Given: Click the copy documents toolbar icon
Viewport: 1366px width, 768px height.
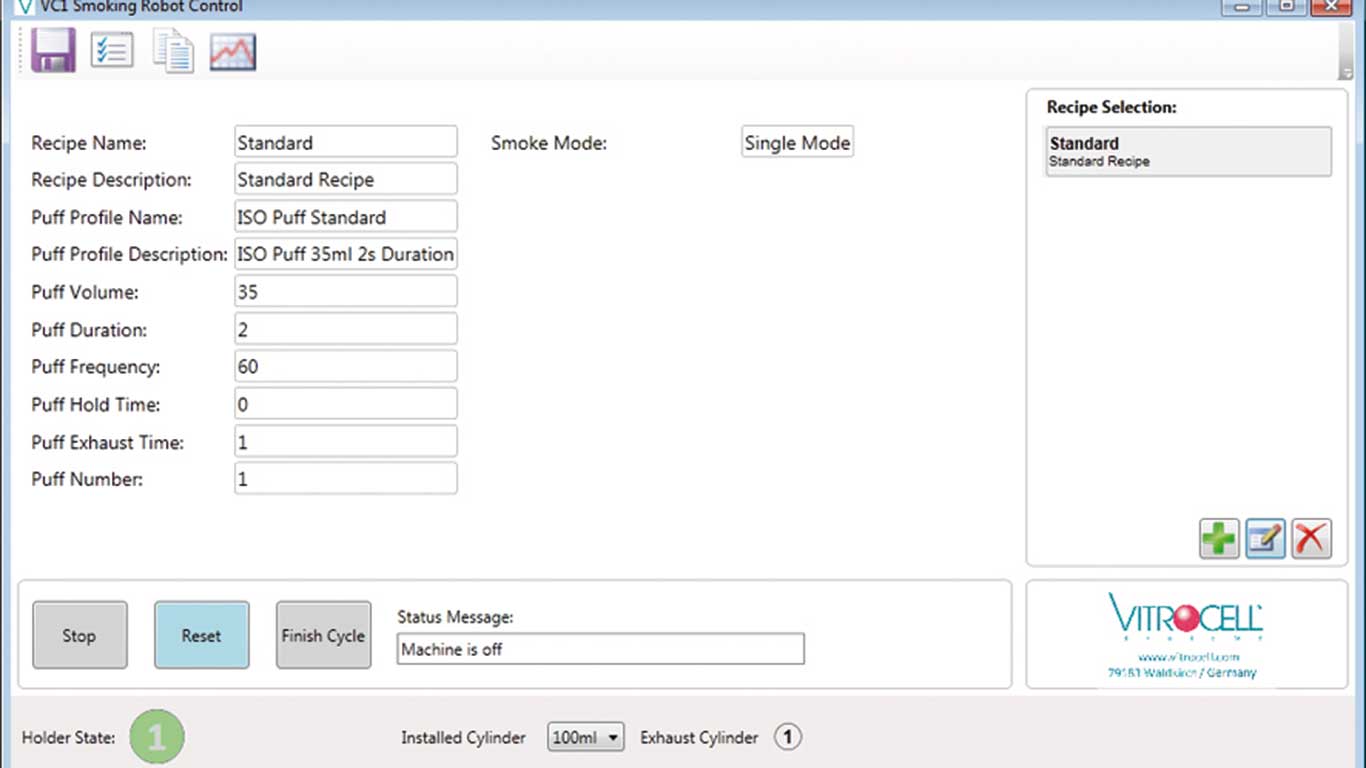Looking at the screenshot, I should [173, 51].
